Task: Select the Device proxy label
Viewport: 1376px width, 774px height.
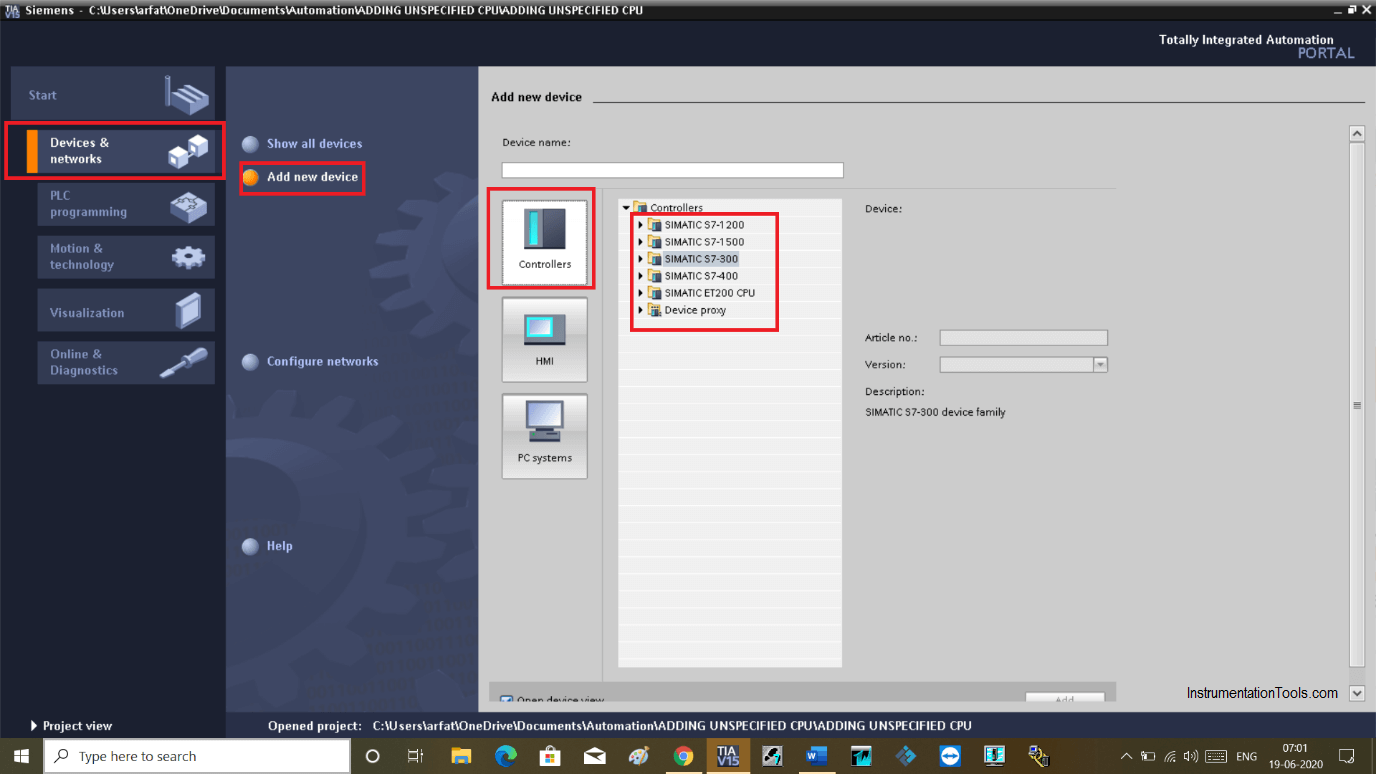Action: [695, 310]
